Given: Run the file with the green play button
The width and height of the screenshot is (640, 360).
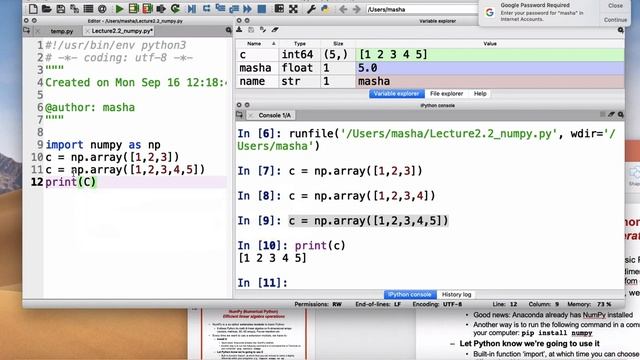Looking at the screenshot, I should tap(119, 9).
